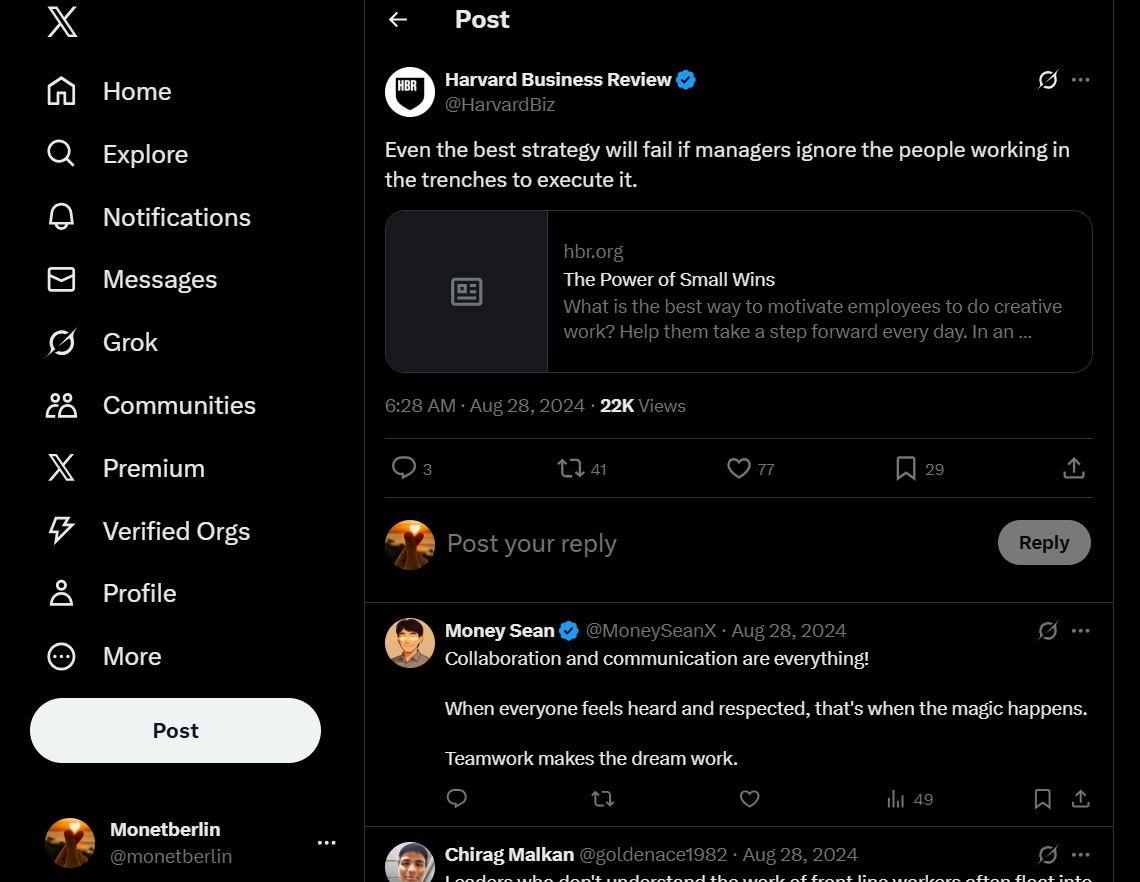
Task: Reply to Money Sean's comment
Action: 457,799
